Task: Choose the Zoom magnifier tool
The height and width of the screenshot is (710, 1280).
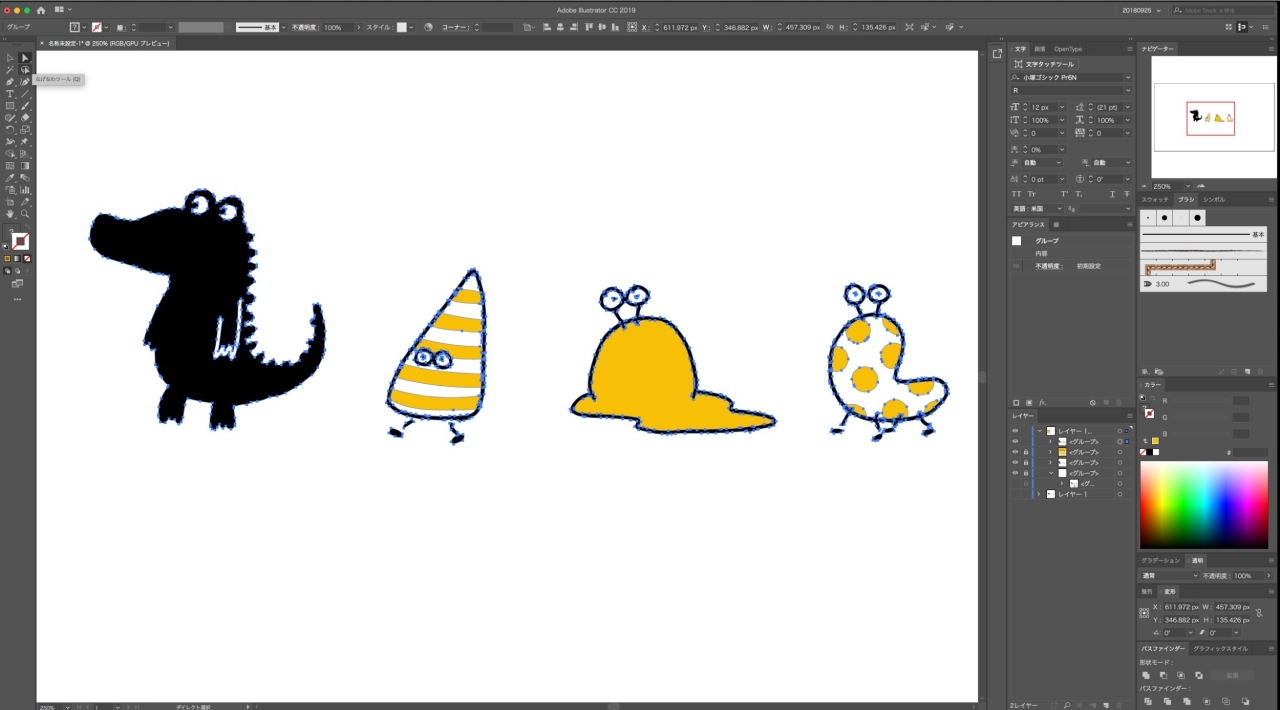Action: coord(25,214)
